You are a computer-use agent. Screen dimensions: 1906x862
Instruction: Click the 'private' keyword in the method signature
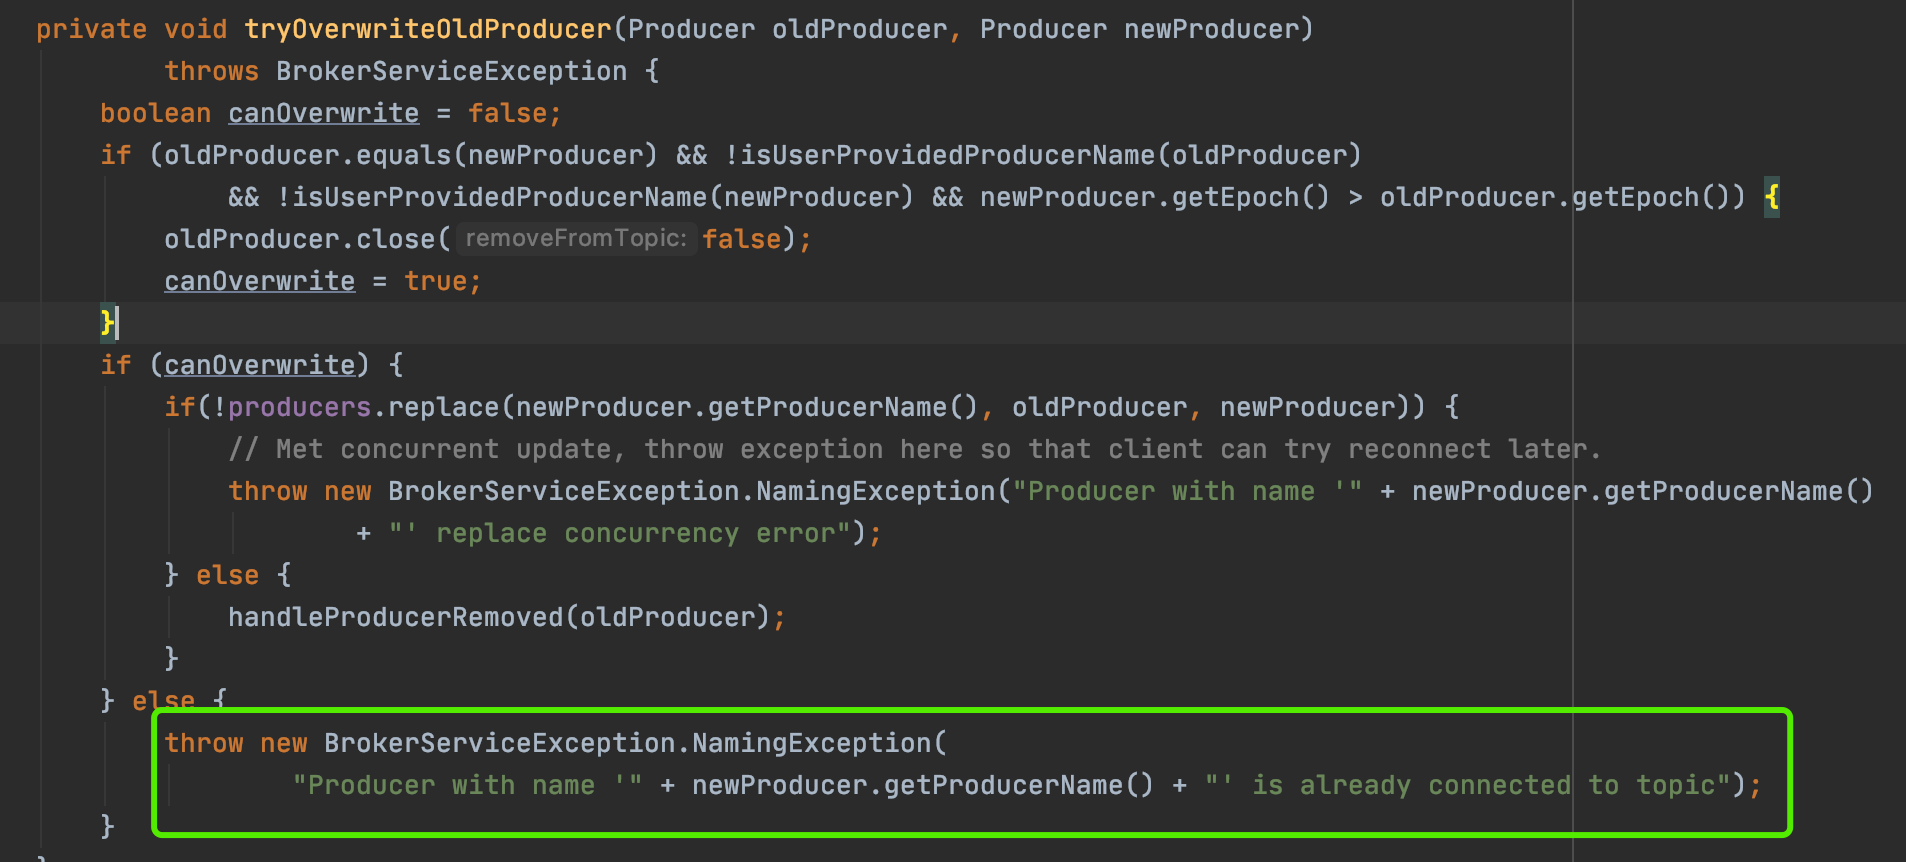point(92,29)
